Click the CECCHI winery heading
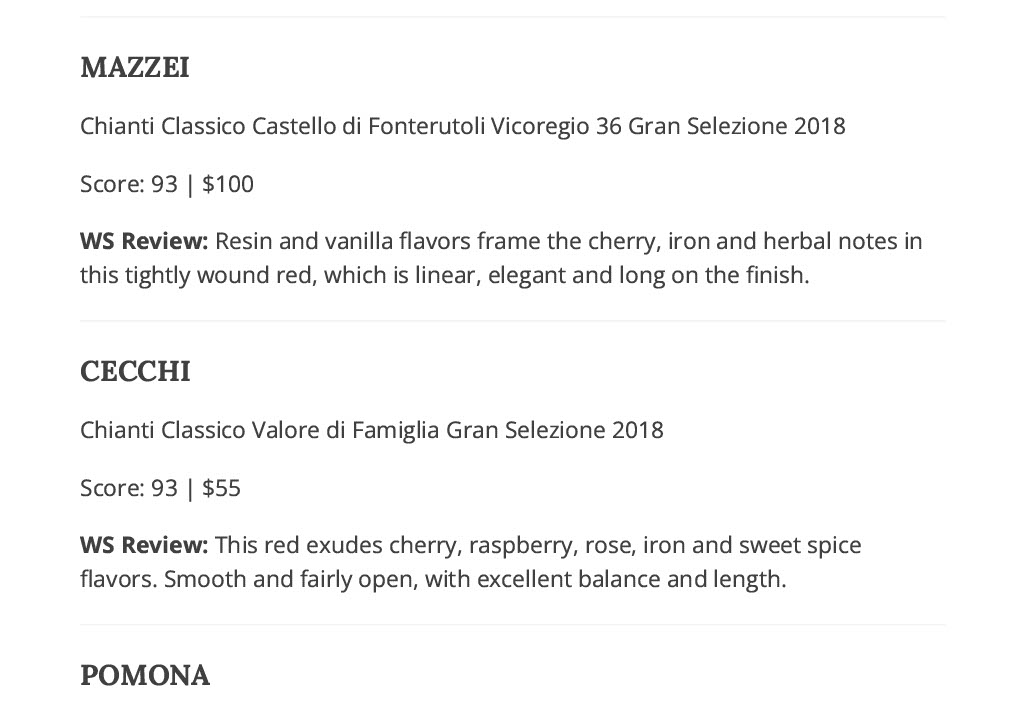Screen dimensions: 1024x724 pyautogui.click(x=135, y=371)
